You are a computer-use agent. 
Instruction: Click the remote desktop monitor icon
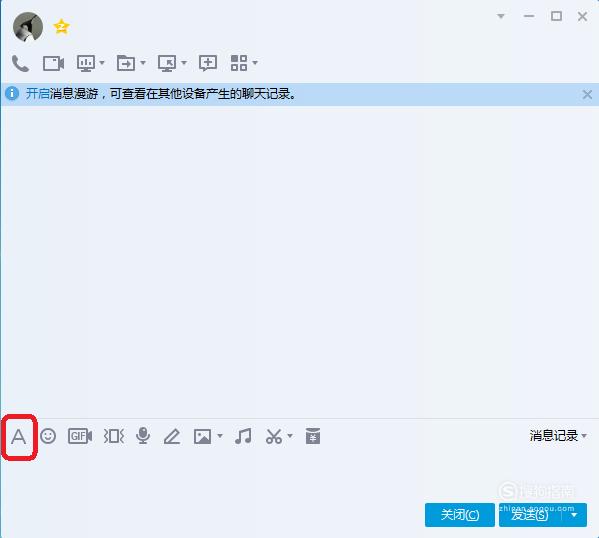(167, 63)
